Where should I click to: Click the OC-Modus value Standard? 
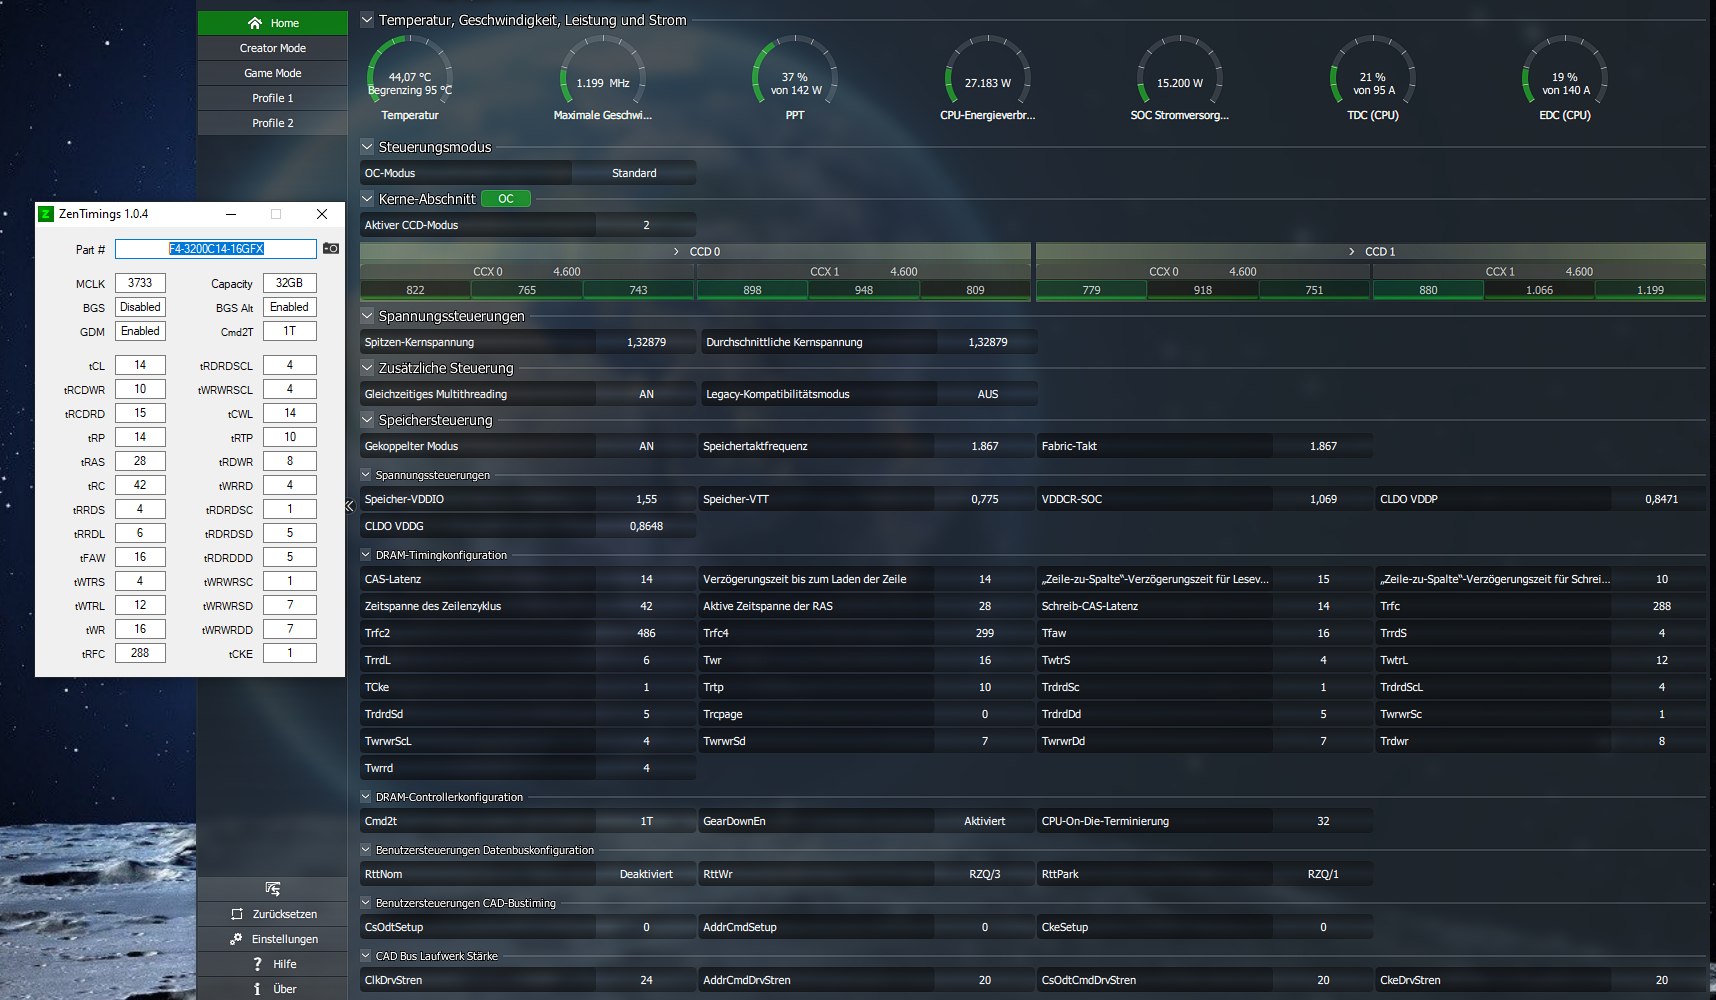634,173
